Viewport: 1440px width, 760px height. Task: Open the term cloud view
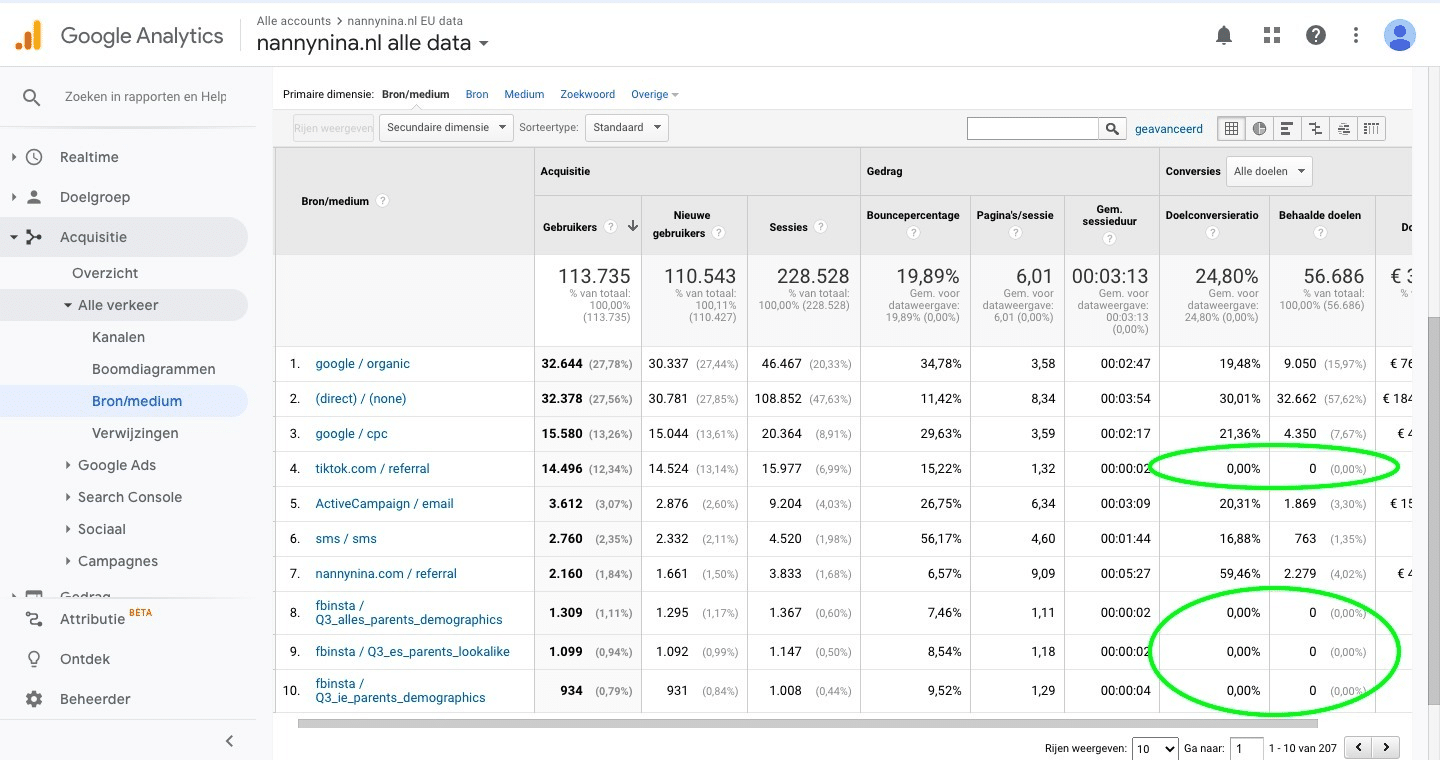[1343, 128]
